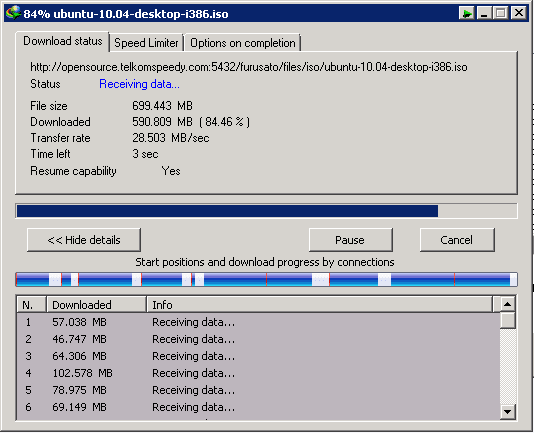Image resolution: width=534 pixels, height=433 pixels.
Task: Click the scroll up arrow in connections list
Action: [x=507, y=304]
